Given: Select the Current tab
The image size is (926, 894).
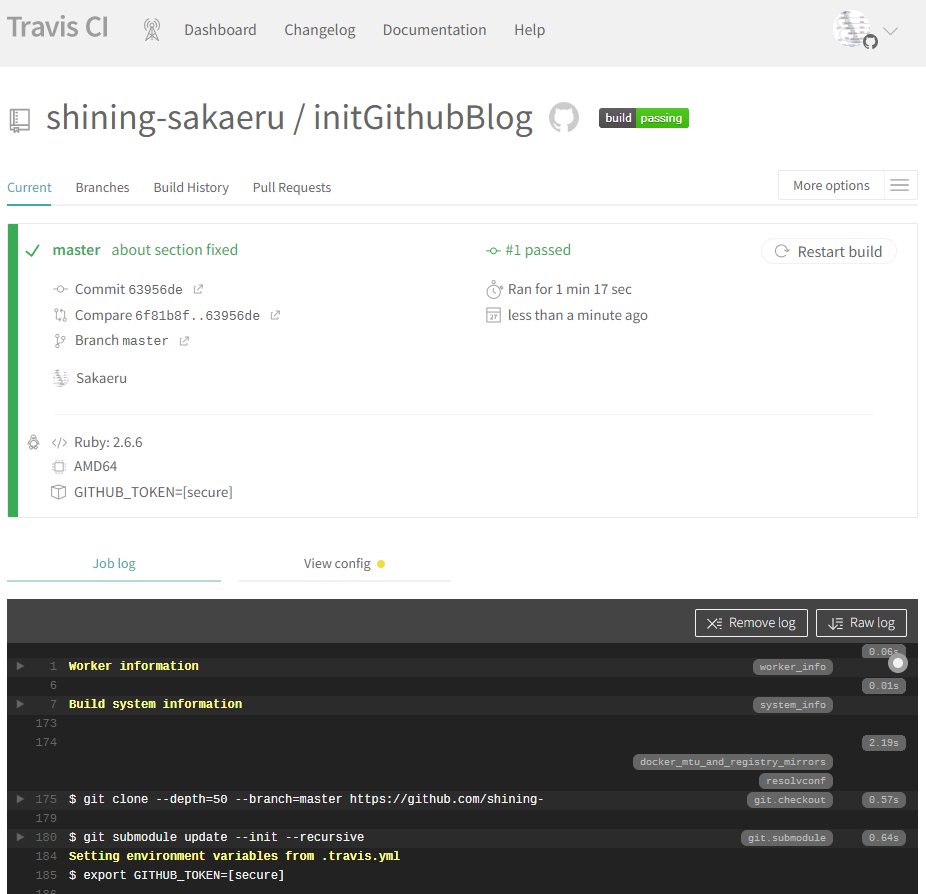Looking at the screenshot, I should pos(29,188).
